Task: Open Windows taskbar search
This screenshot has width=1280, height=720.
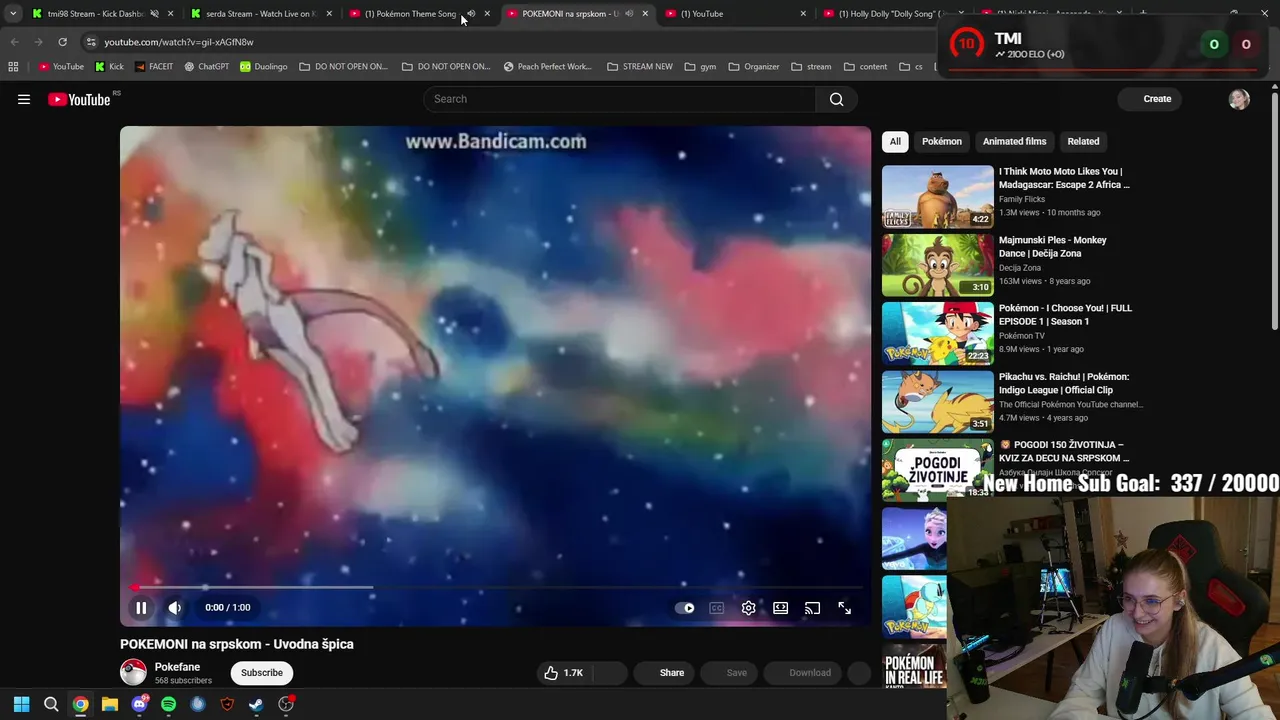Action: [51, 704]
